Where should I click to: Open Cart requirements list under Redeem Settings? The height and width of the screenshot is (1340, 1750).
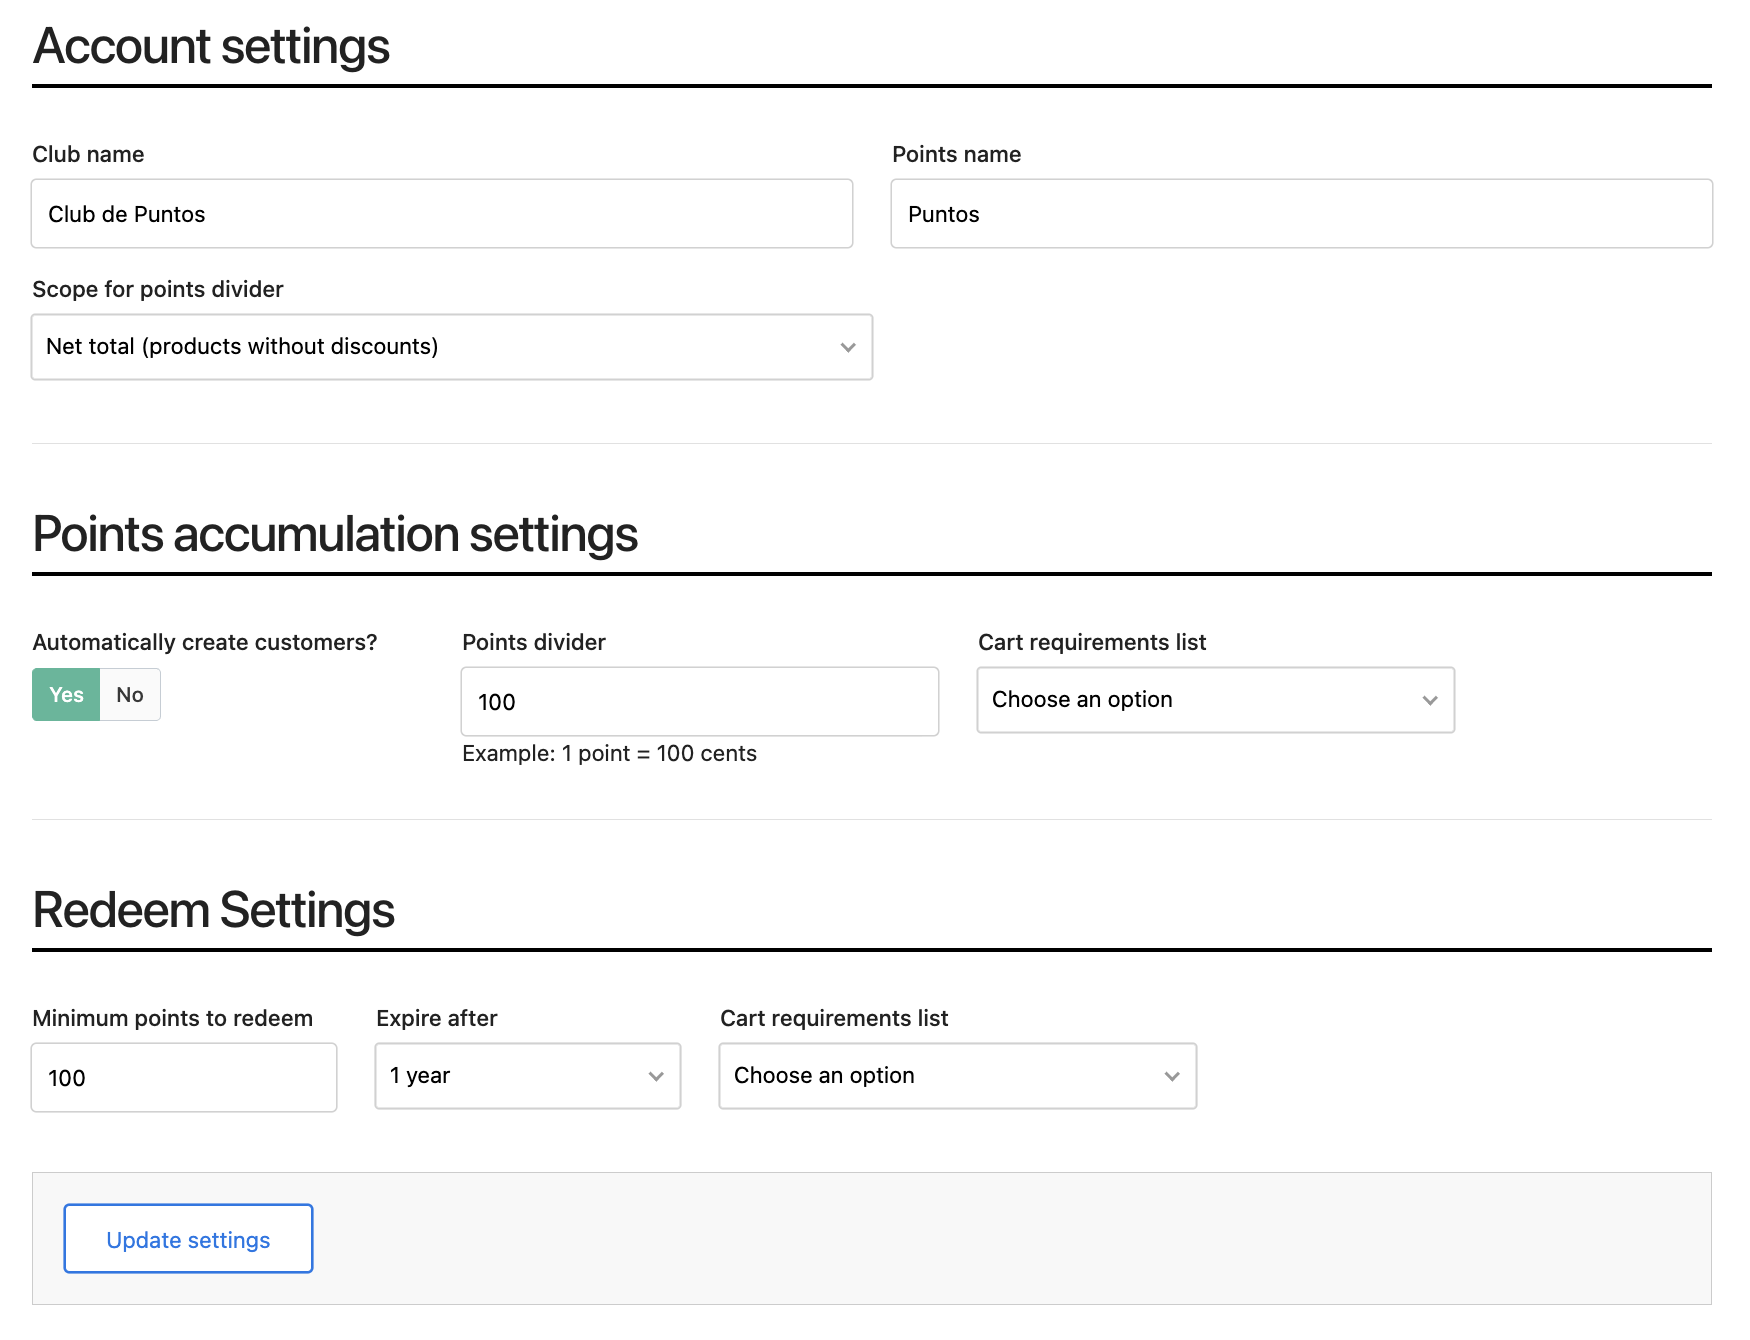point(957,1076)
